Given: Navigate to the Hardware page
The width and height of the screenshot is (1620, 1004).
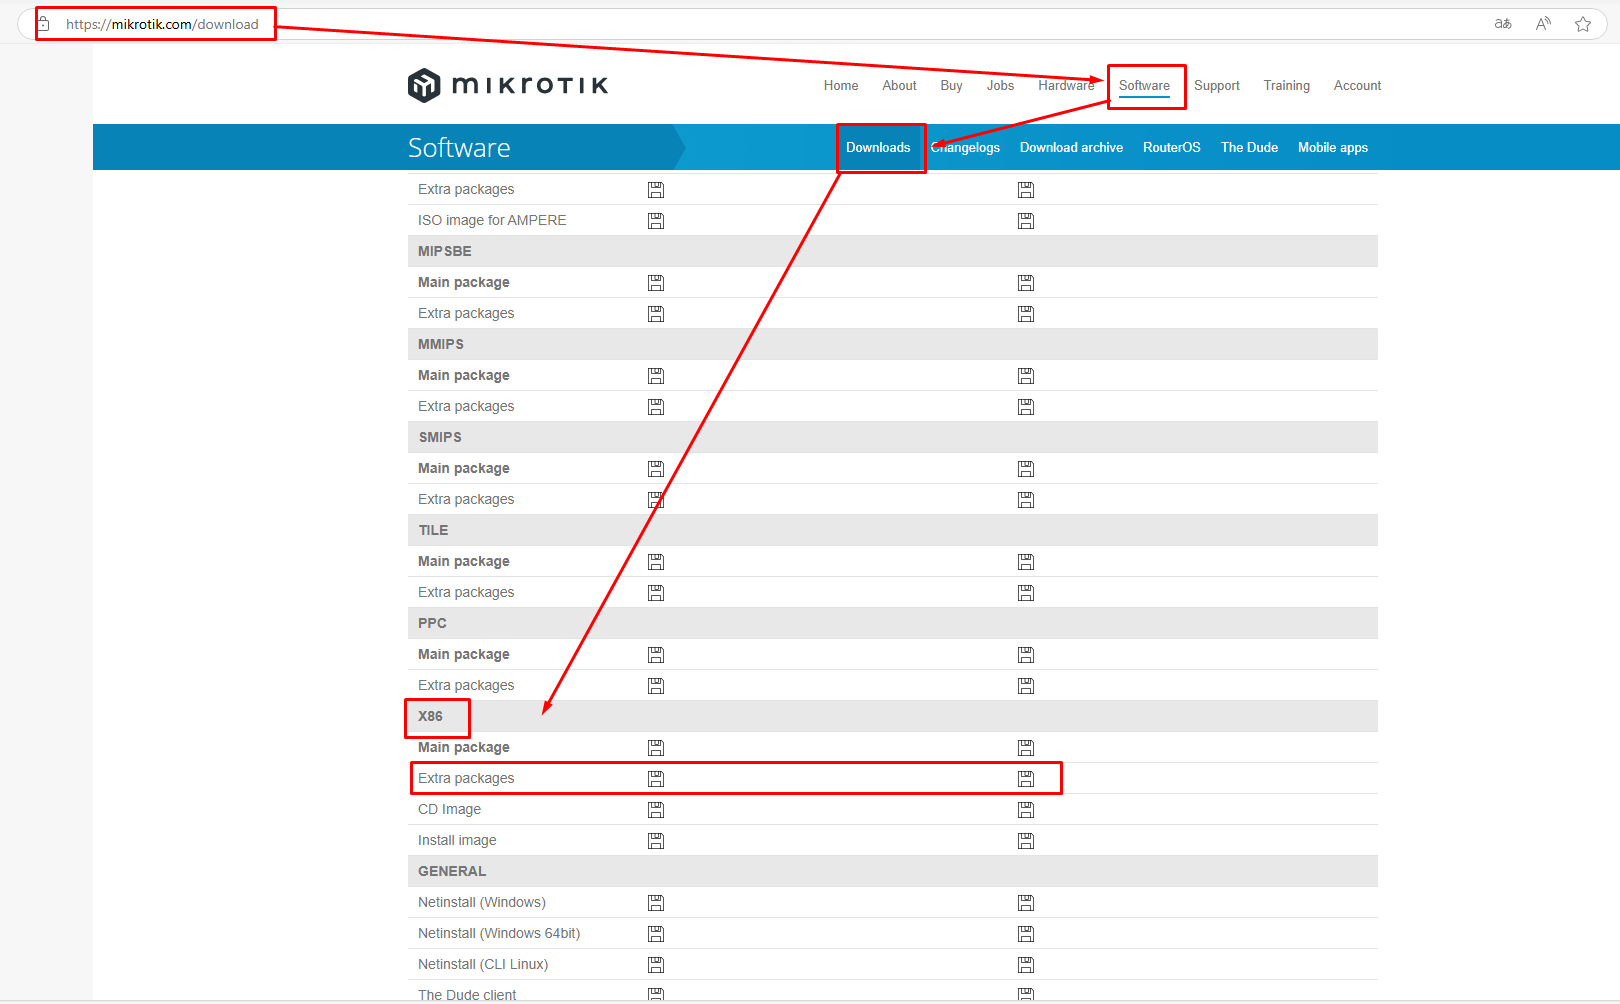Looking at the screenshot, I should [x=1066, y=85].
